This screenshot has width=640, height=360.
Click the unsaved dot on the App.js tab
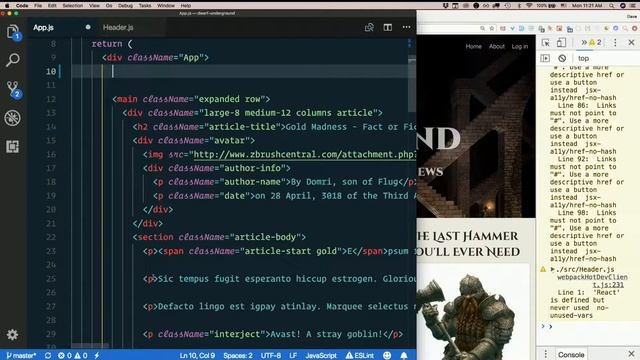coord(88,27)
